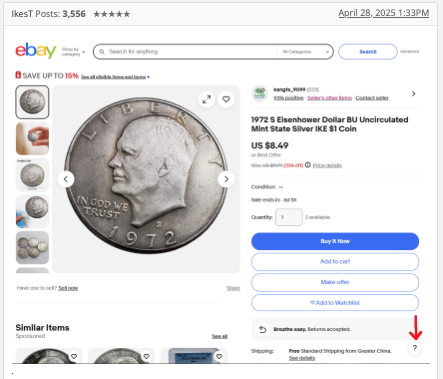
Task: Add main coin image to watchlist heart
Action: coord(226,99)
